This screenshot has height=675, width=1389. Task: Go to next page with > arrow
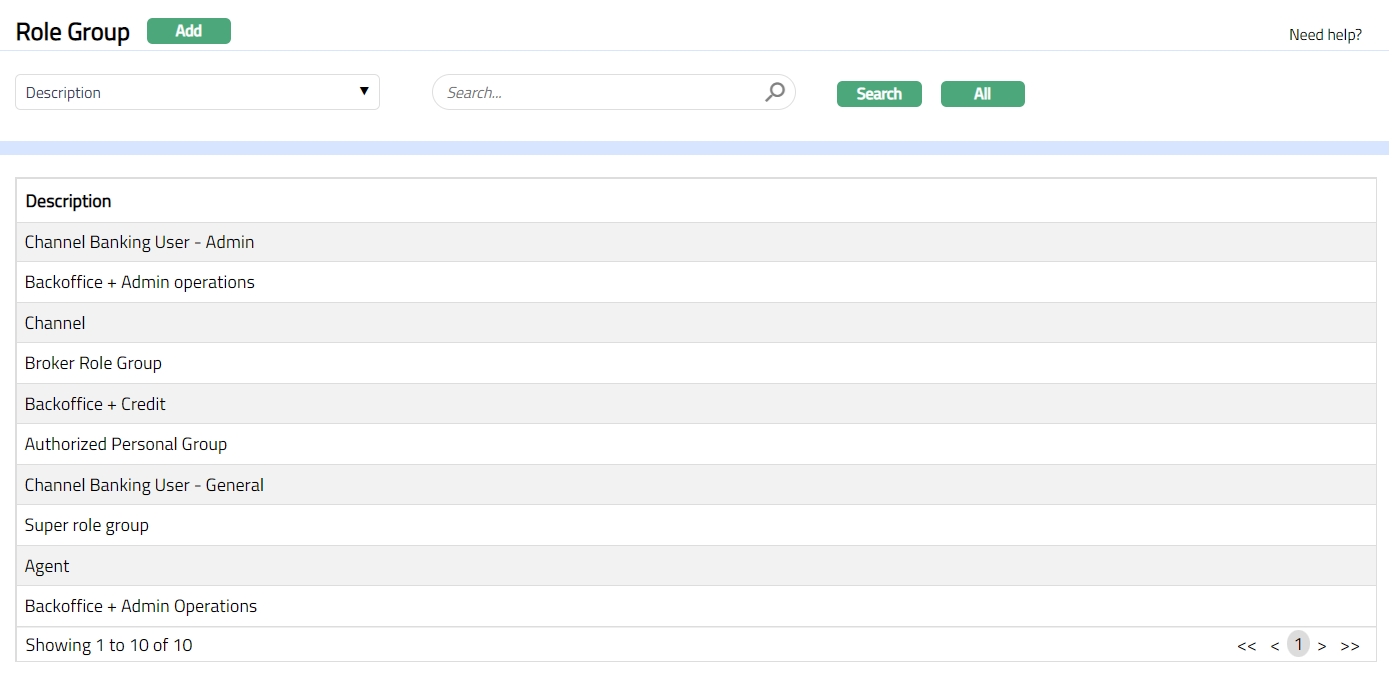1322,646
